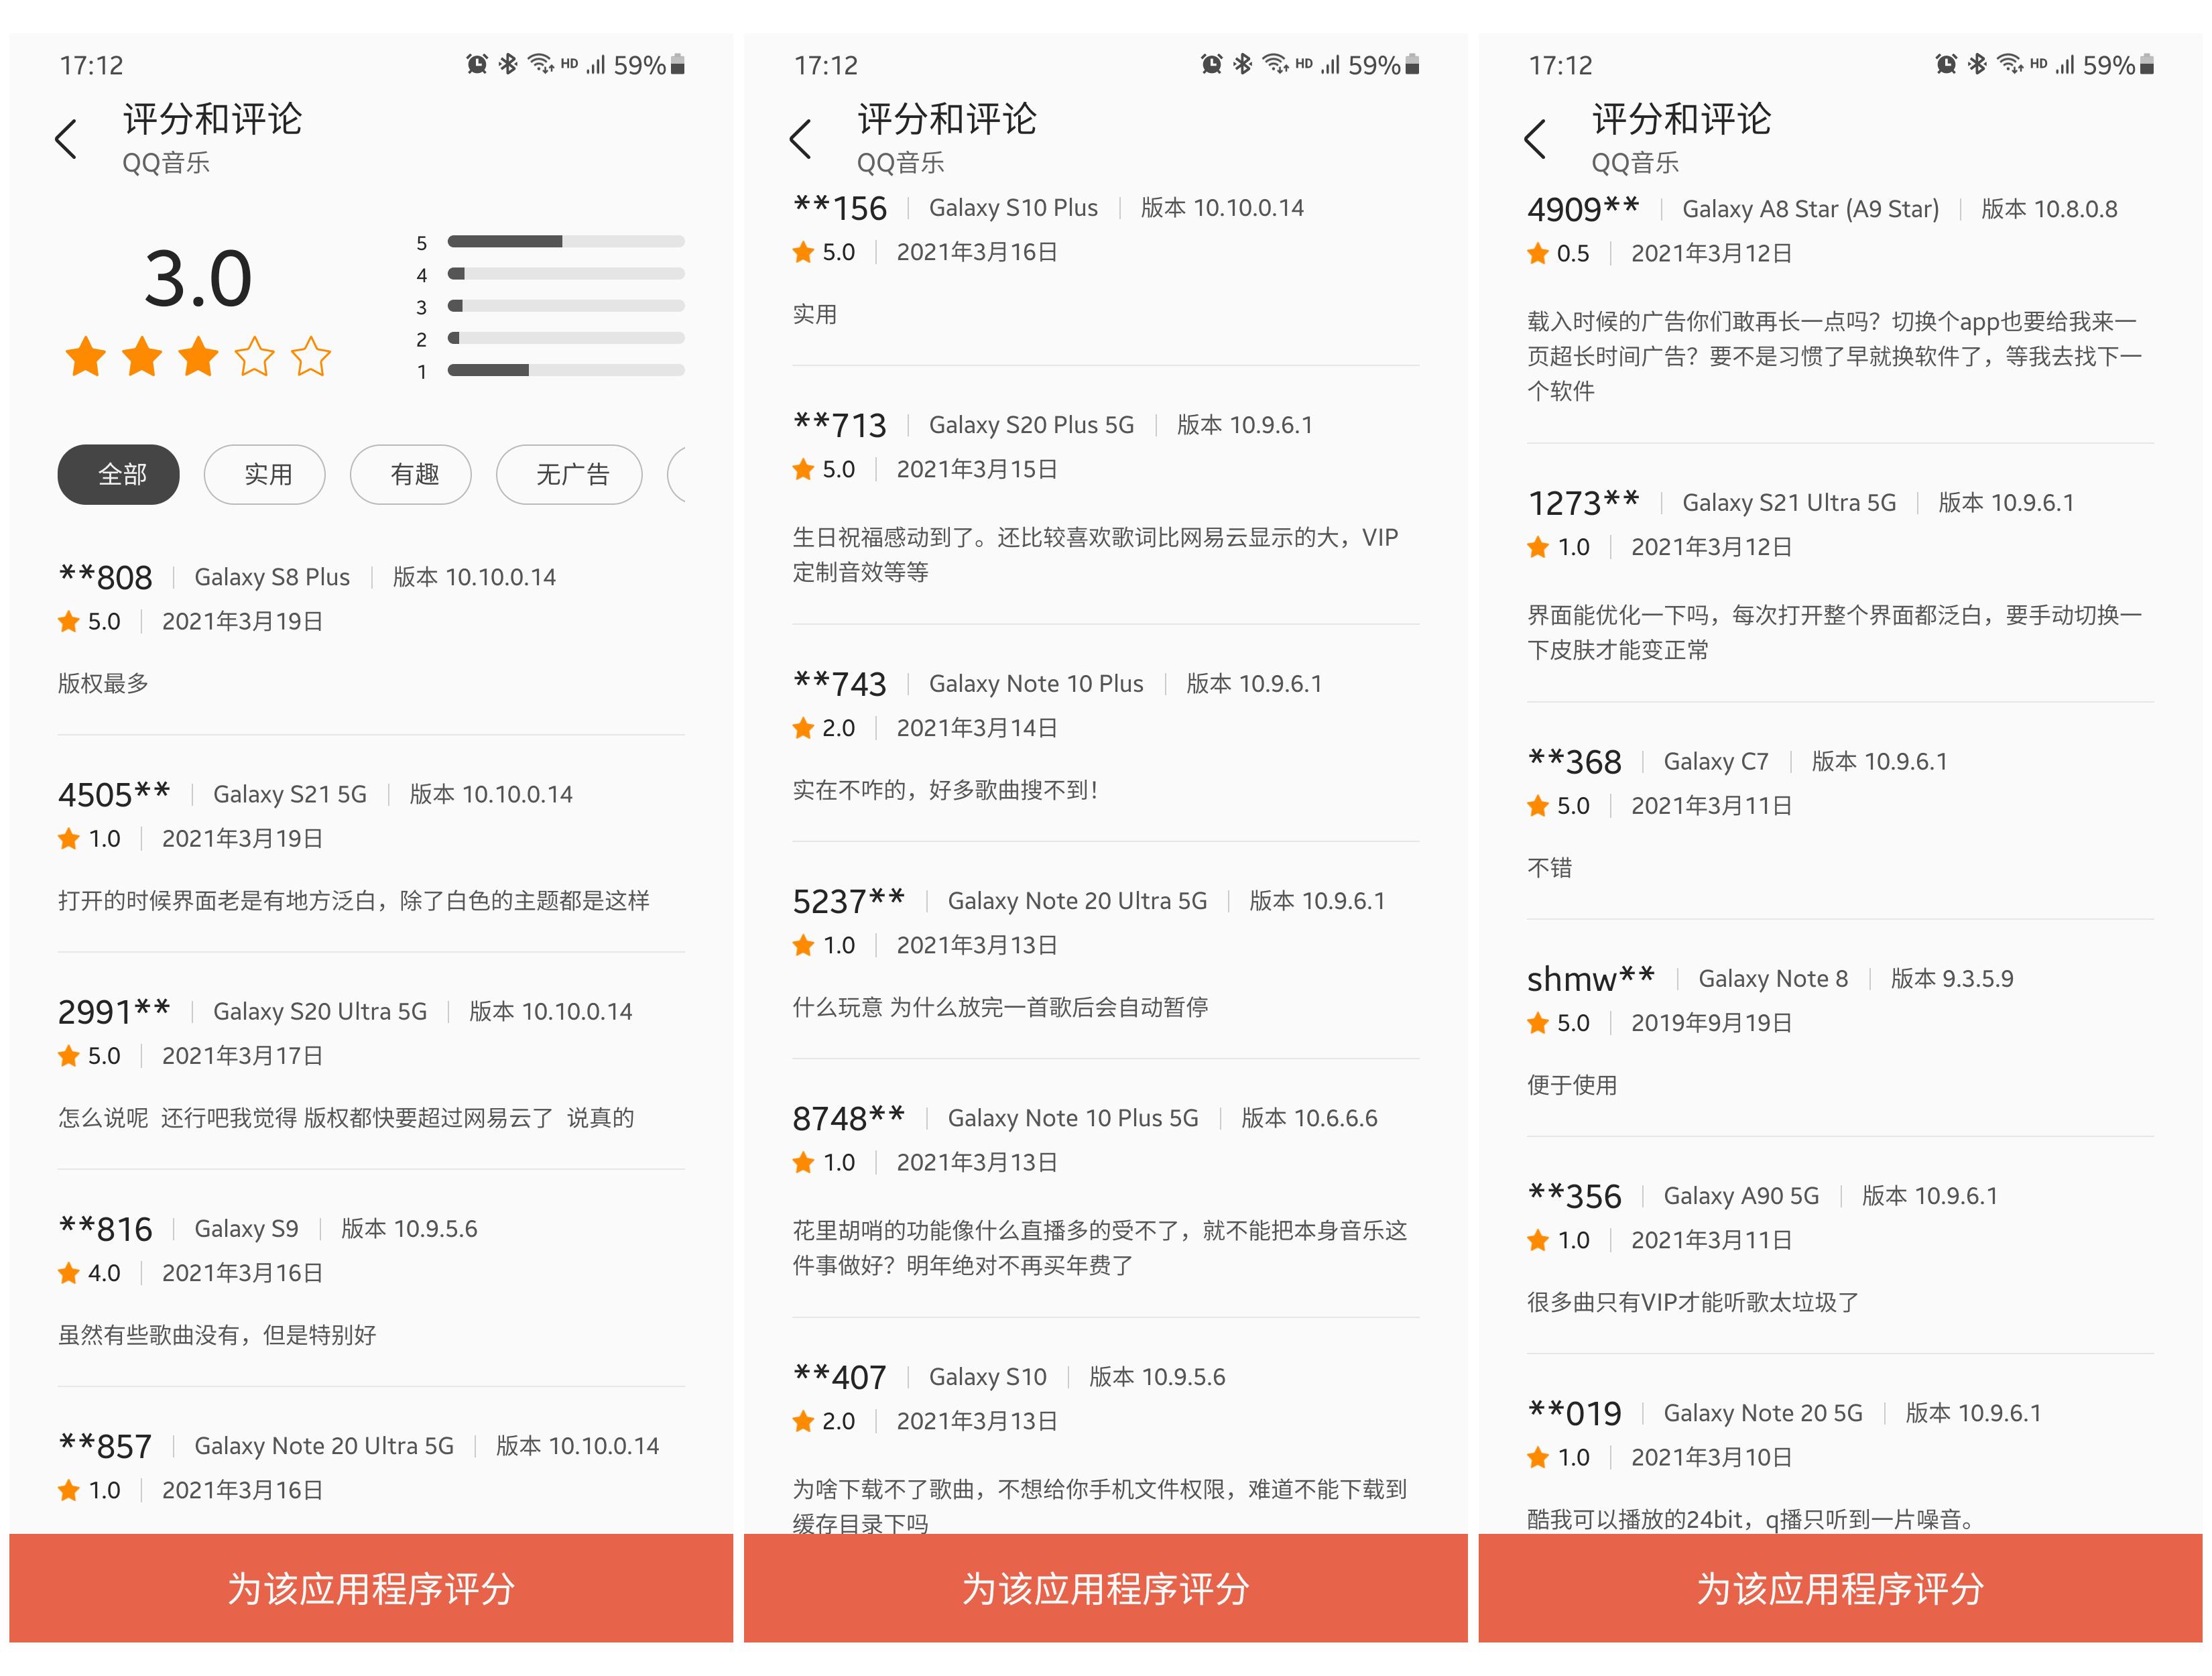The width and height of the screenshot is (2212, 1676).
Task: Tap the 3.0 overall rating score
Action: tap(198, 278)
